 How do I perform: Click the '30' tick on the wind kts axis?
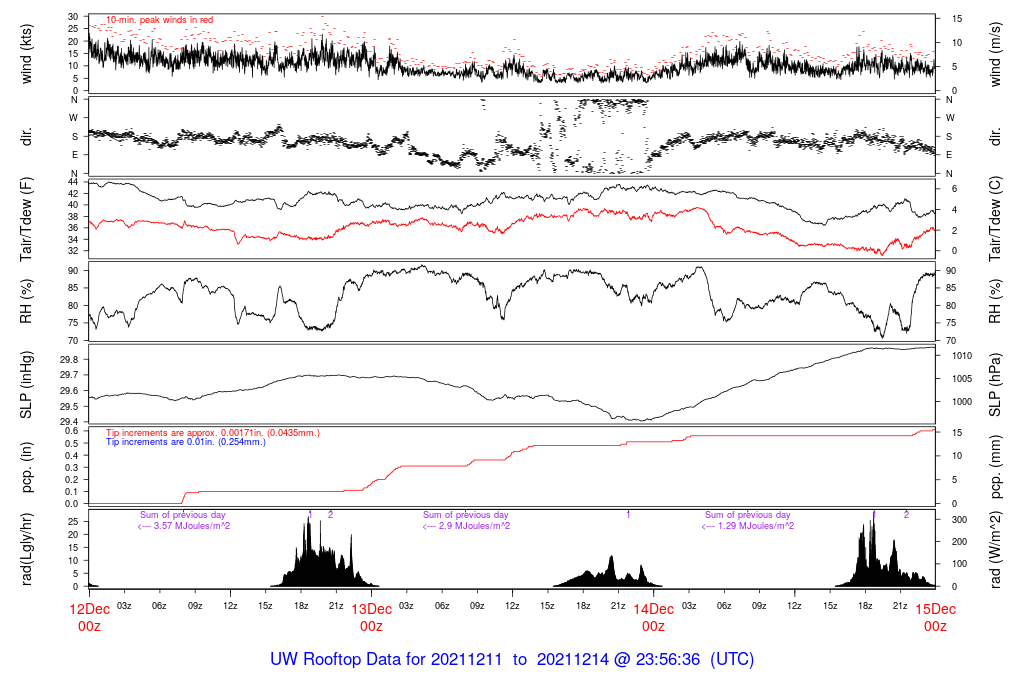point(73,16)
